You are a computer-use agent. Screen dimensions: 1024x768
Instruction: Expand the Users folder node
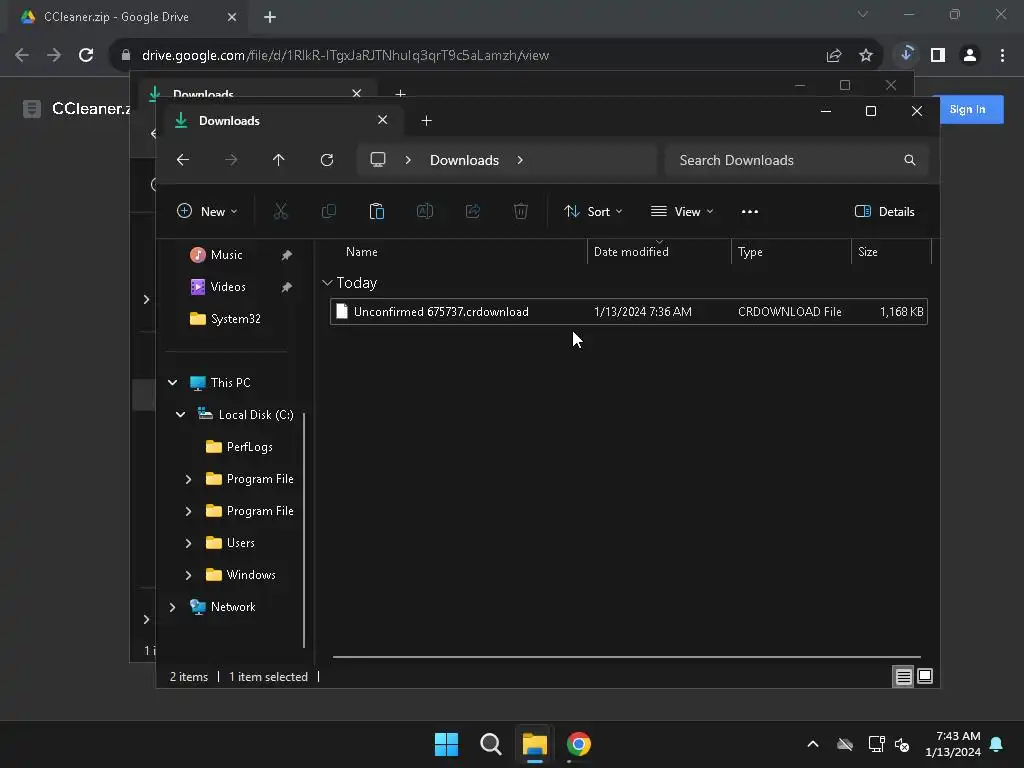(188, 543)
